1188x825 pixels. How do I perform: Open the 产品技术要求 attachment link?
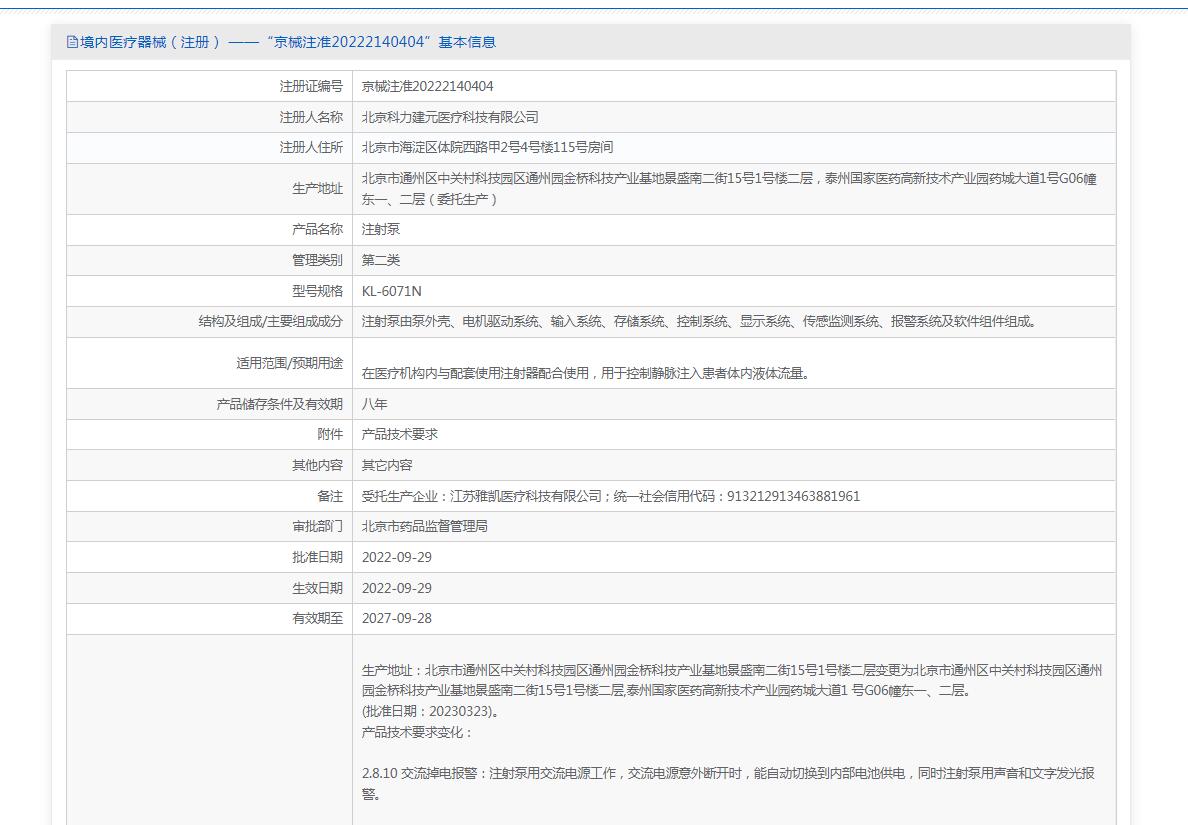click(399, 435)
